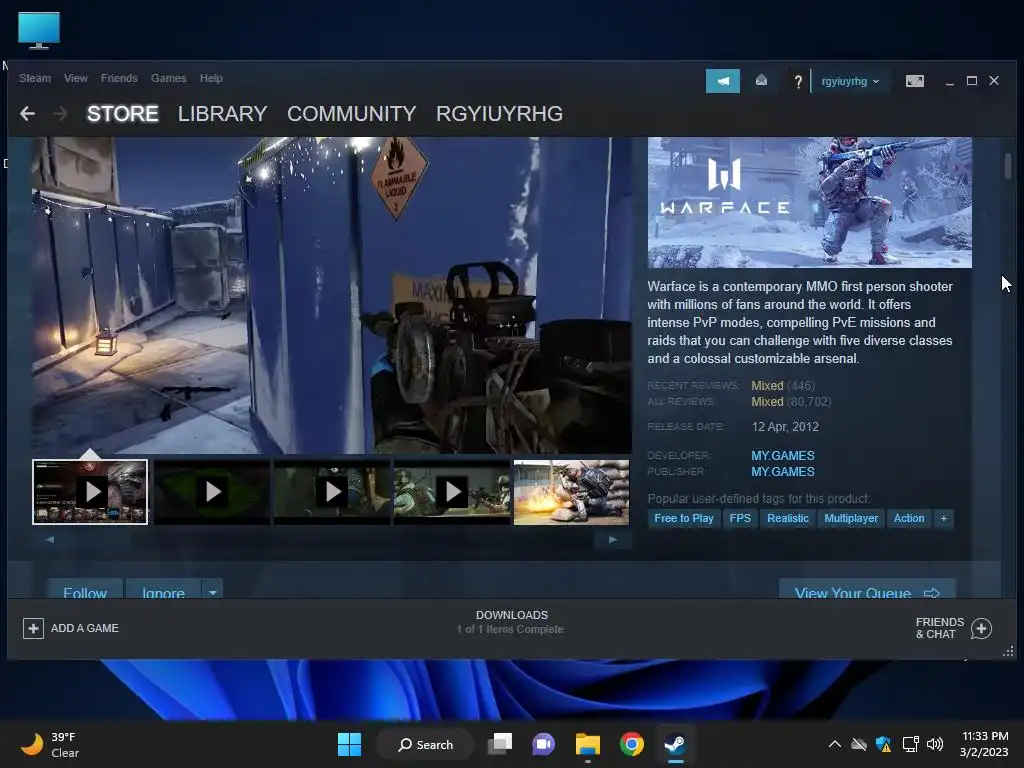The width and height of the screenshot is (1024, 768).
Task: Go back with the Steam back arrow
Action: (x=27, y=114)
